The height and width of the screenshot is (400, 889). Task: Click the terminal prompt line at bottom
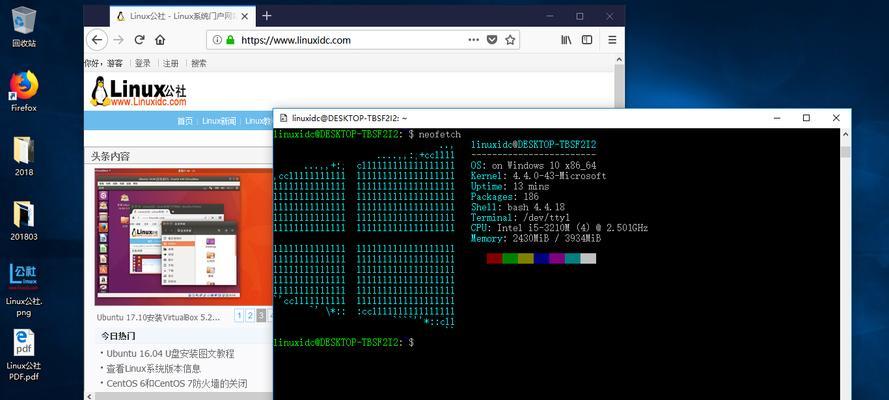tap(344, 342)
